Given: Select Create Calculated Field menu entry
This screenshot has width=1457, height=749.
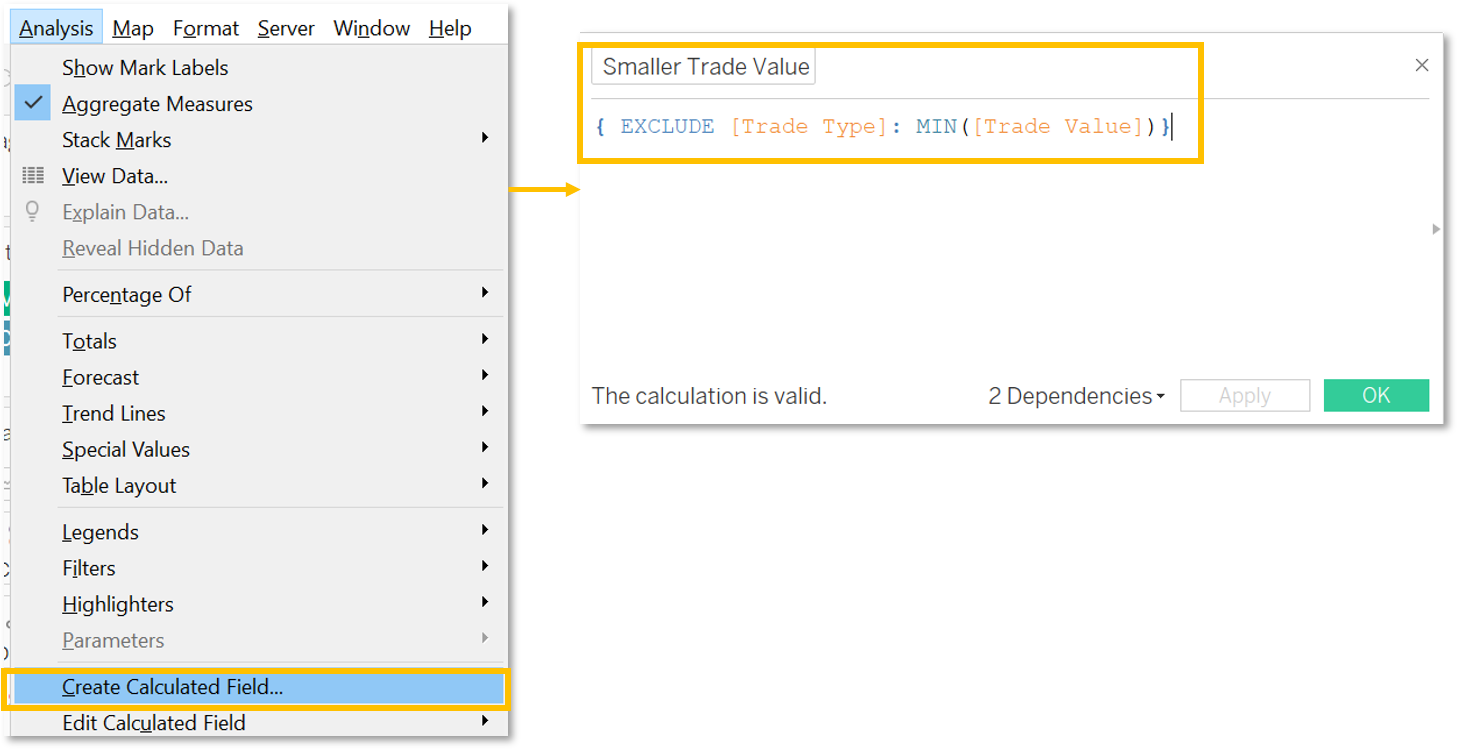Looking at the screenshot, I should click(172, 687).
